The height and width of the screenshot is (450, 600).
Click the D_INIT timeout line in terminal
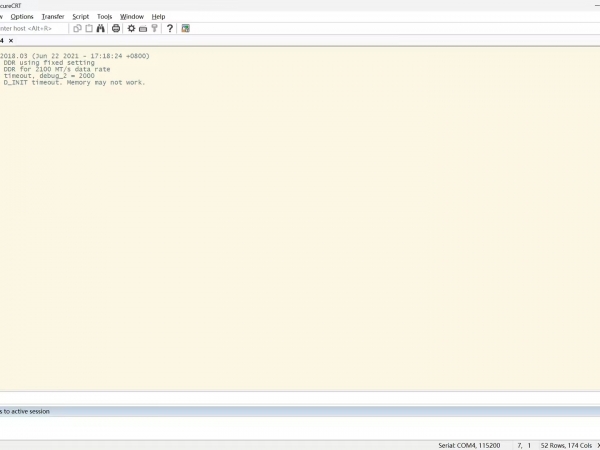75,83
